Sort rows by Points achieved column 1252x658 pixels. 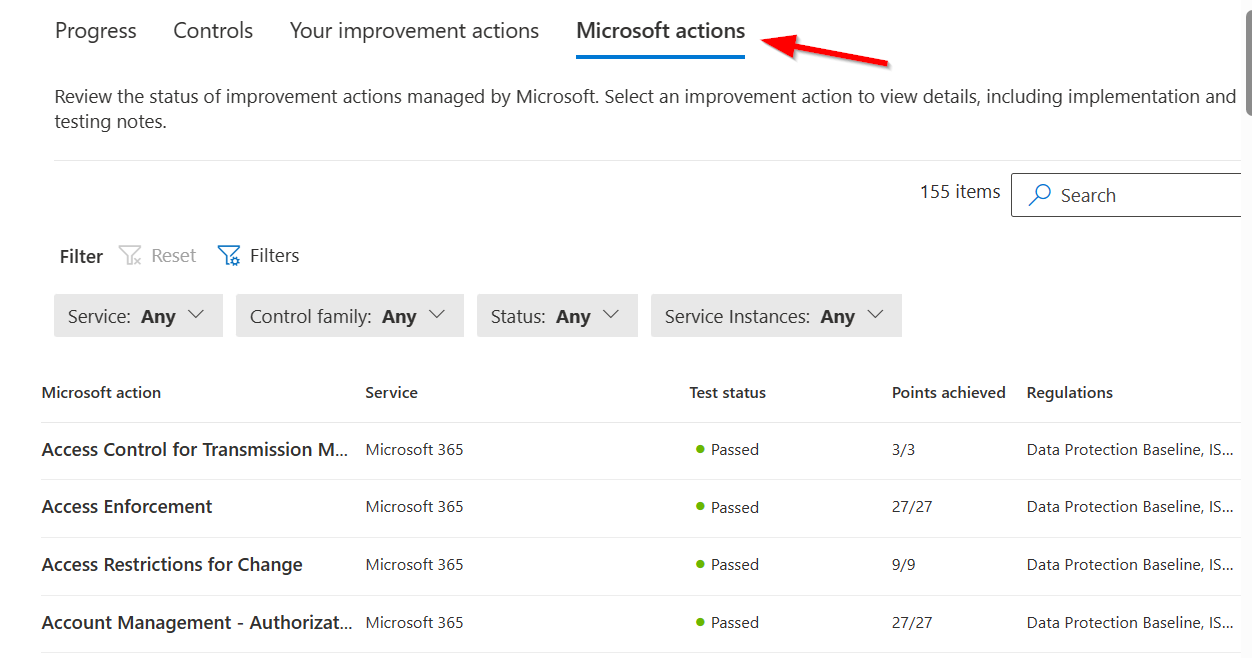[x=948, y=392]
